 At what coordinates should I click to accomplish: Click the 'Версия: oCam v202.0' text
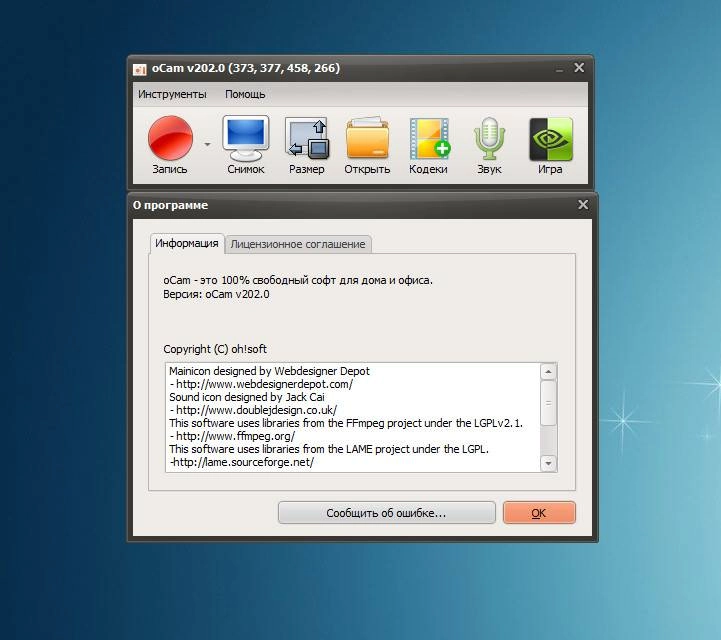[x=216, y=294]
